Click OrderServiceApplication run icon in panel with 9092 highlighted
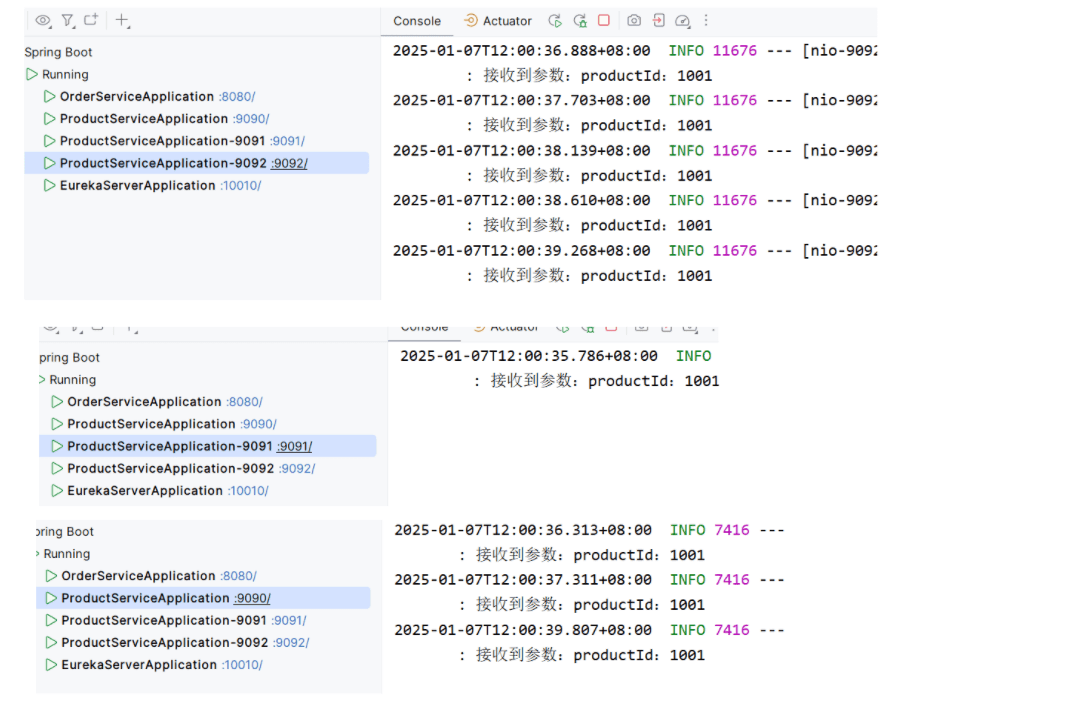The image size is (1073, 726). click(x=49, y=96)
